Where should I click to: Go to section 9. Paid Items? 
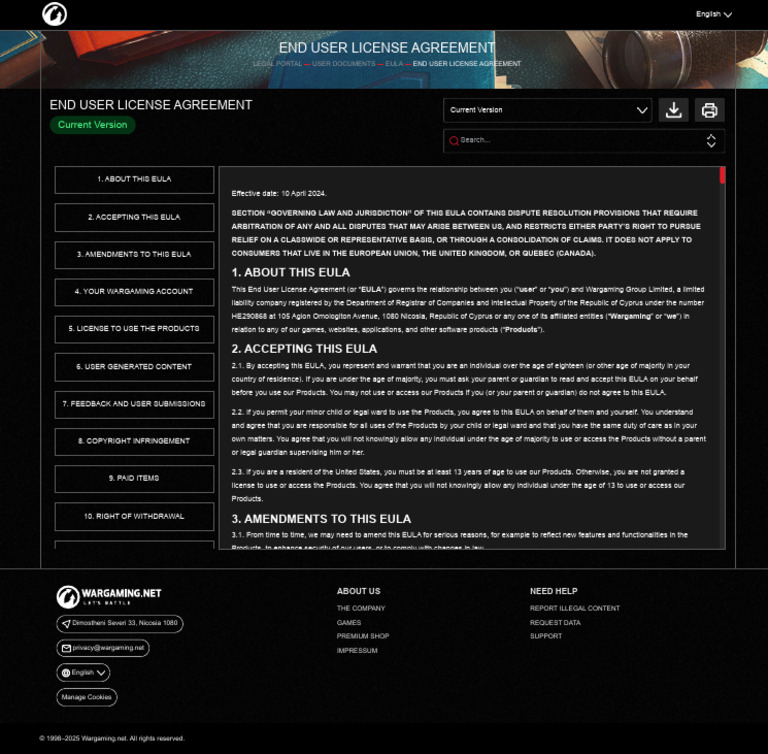134,478
